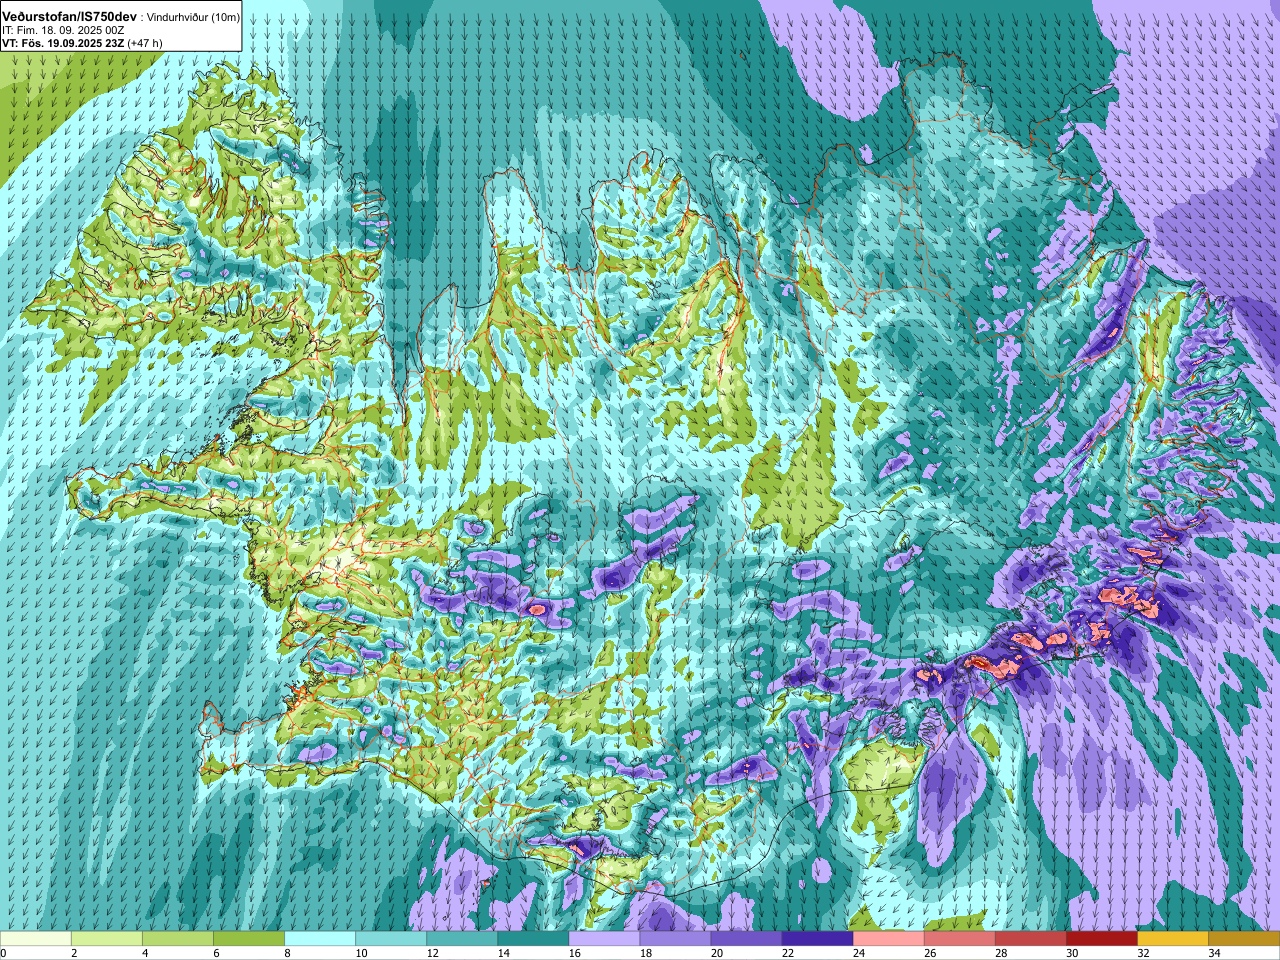Screen dimensions: 1280x960
Task: Click the legend scale number 24
Action: pyautogui.click(x=858, y=953)
